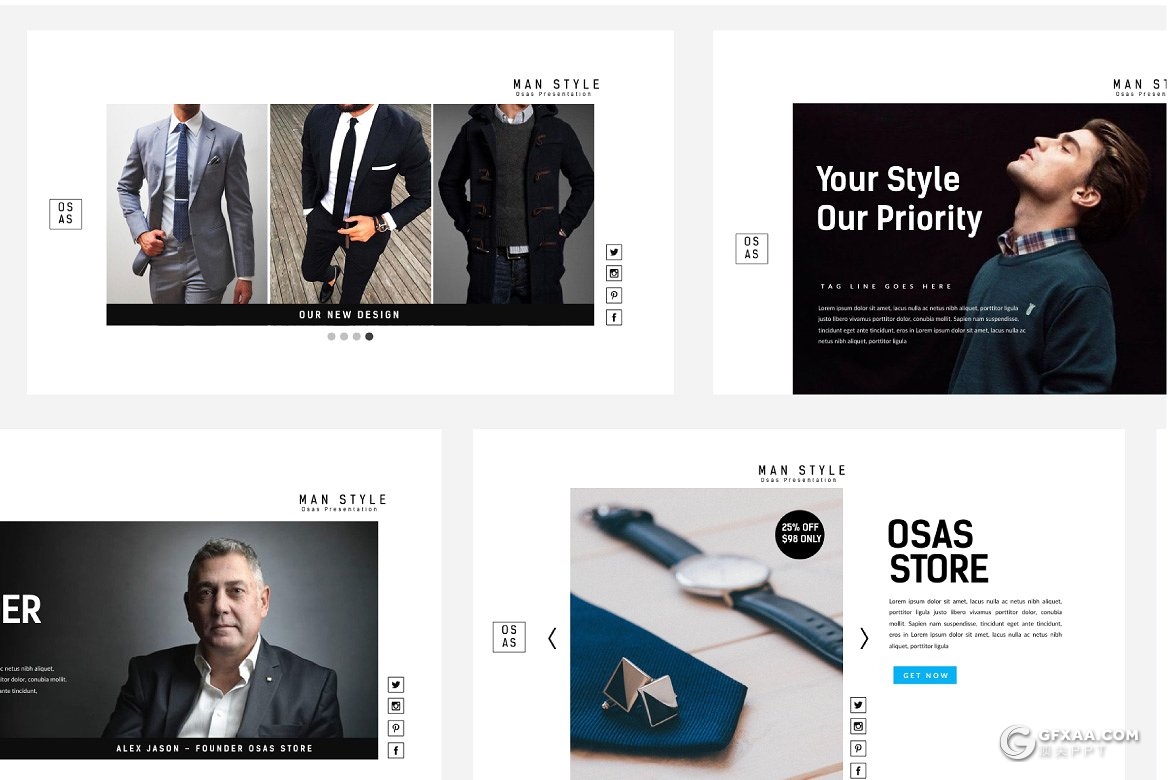Select the second carousel dot under Our New Design

344,337
